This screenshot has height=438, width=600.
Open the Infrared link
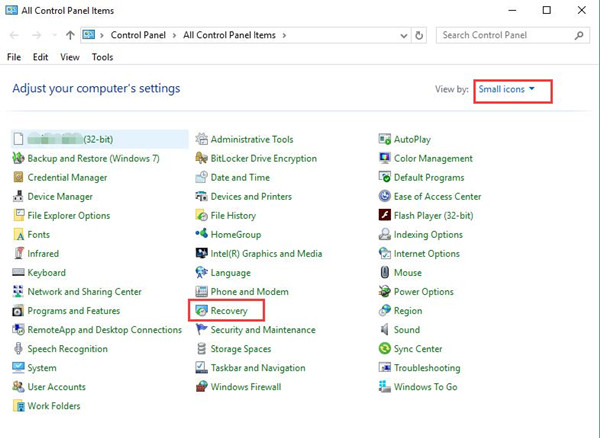point(43,254)
